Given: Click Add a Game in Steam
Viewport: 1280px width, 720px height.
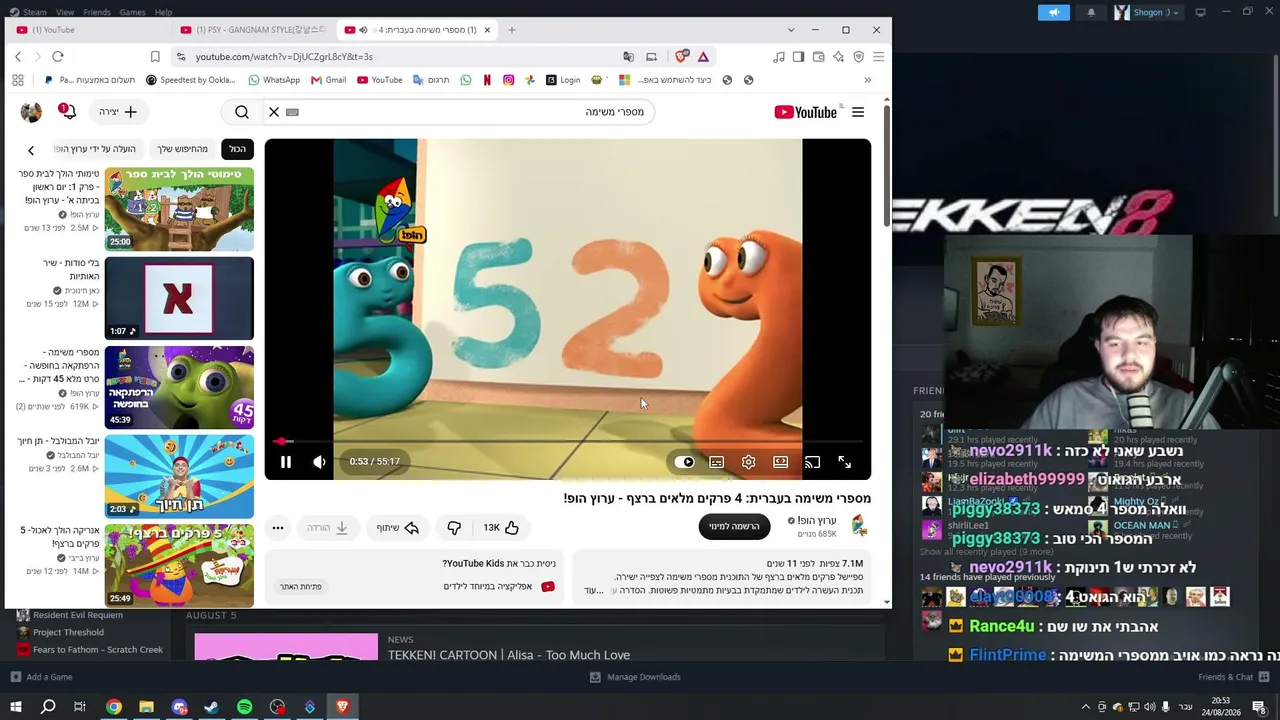Looking at the screenshot, I should (41, 677).
